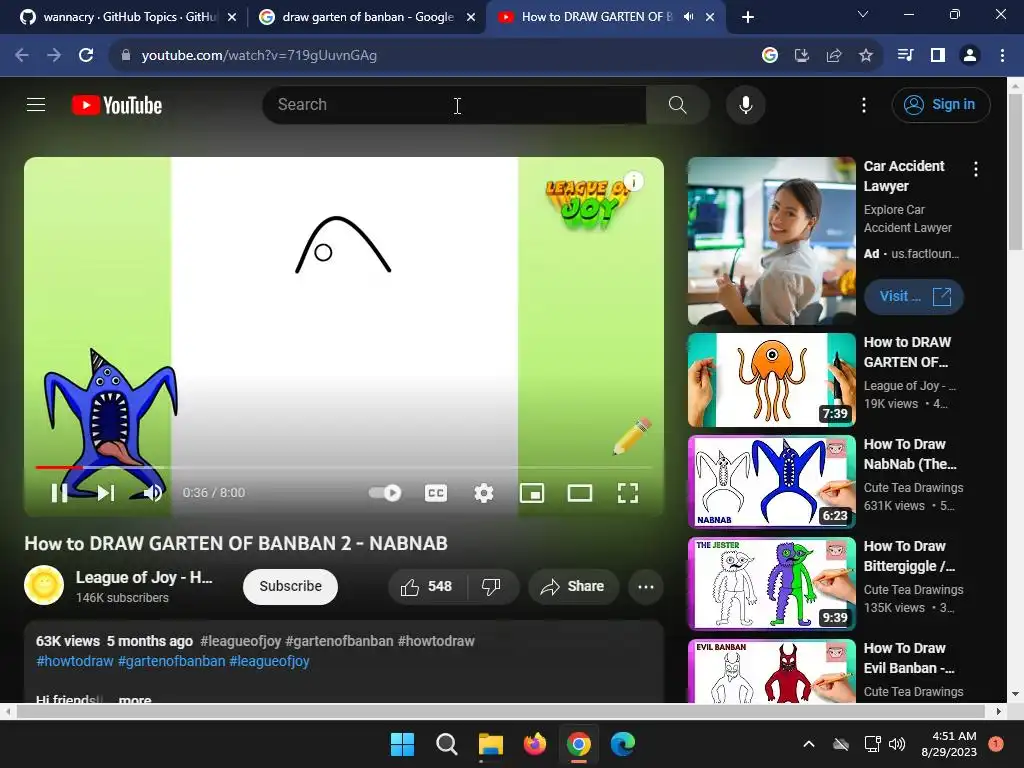Expand description with more
The width and height of the screenshot is (1024, 768).
pyautogui.click(x=135, y=699)
